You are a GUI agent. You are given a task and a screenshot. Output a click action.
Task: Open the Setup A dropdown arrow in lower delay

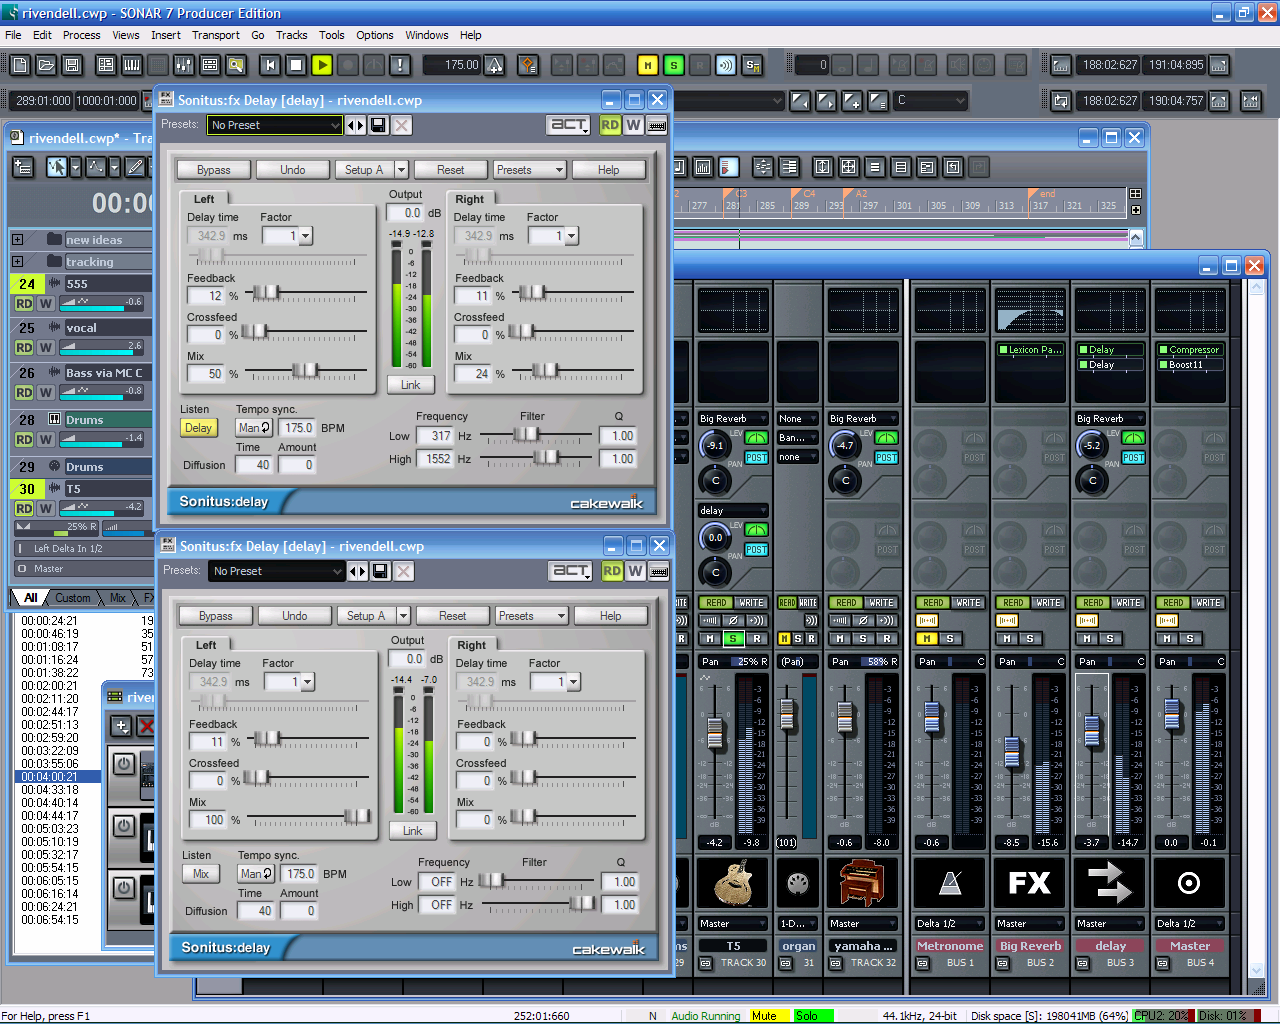[x=403, y=616]
